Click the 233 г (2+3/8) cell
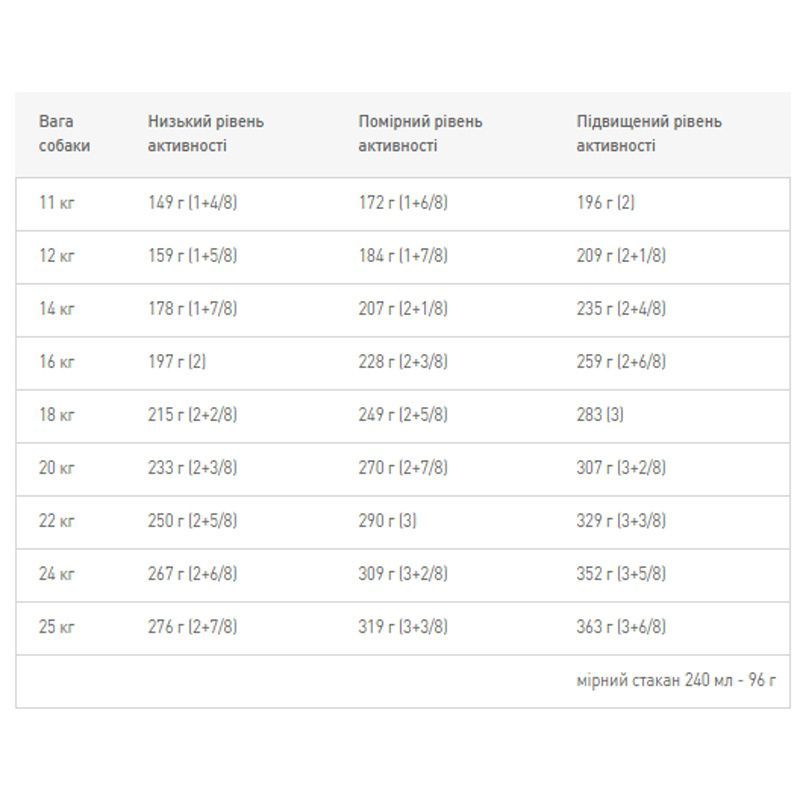 tap(193, 468)
